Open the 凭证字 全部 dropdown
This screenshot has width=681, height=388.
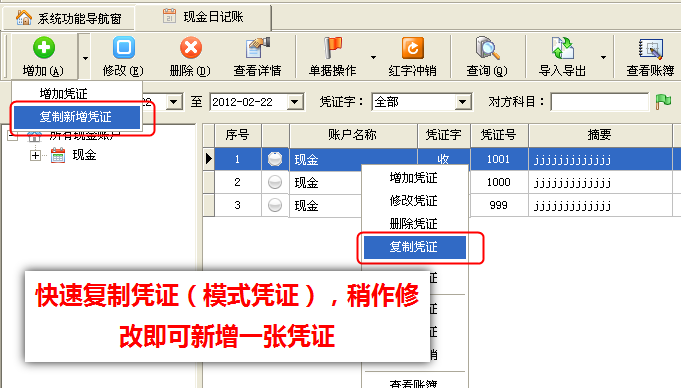(463, 102)
